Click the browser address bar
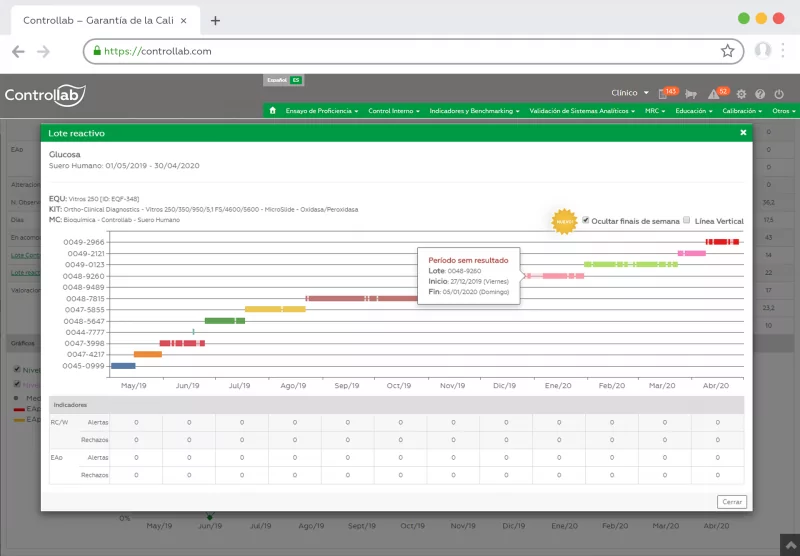Image resolution: width=800 pixels, height=556 pixels. pos(400,51)
